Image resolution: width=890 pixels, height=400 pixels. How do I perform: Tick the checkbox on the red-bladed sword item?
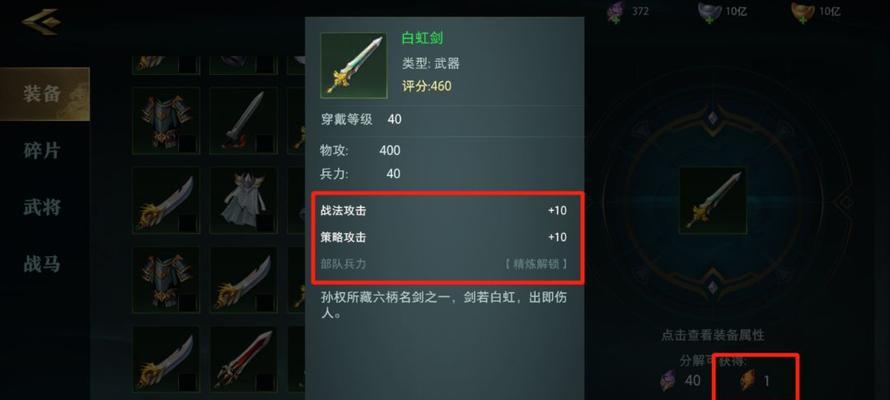[265, 382]
